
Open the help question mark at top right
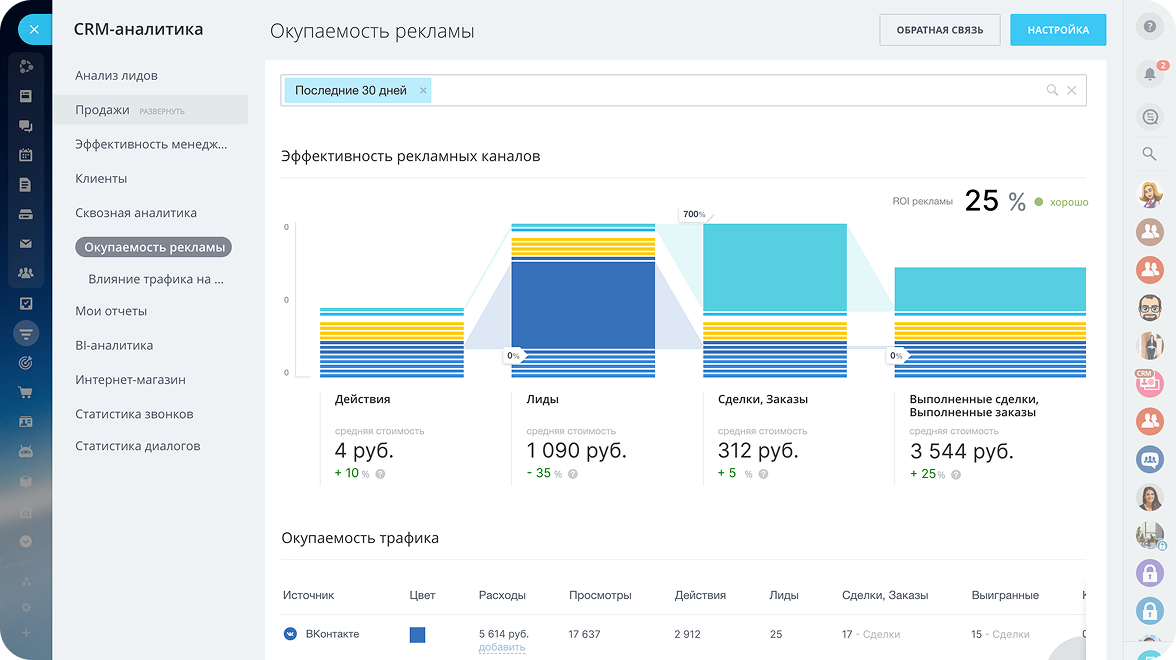(1150, 28)
